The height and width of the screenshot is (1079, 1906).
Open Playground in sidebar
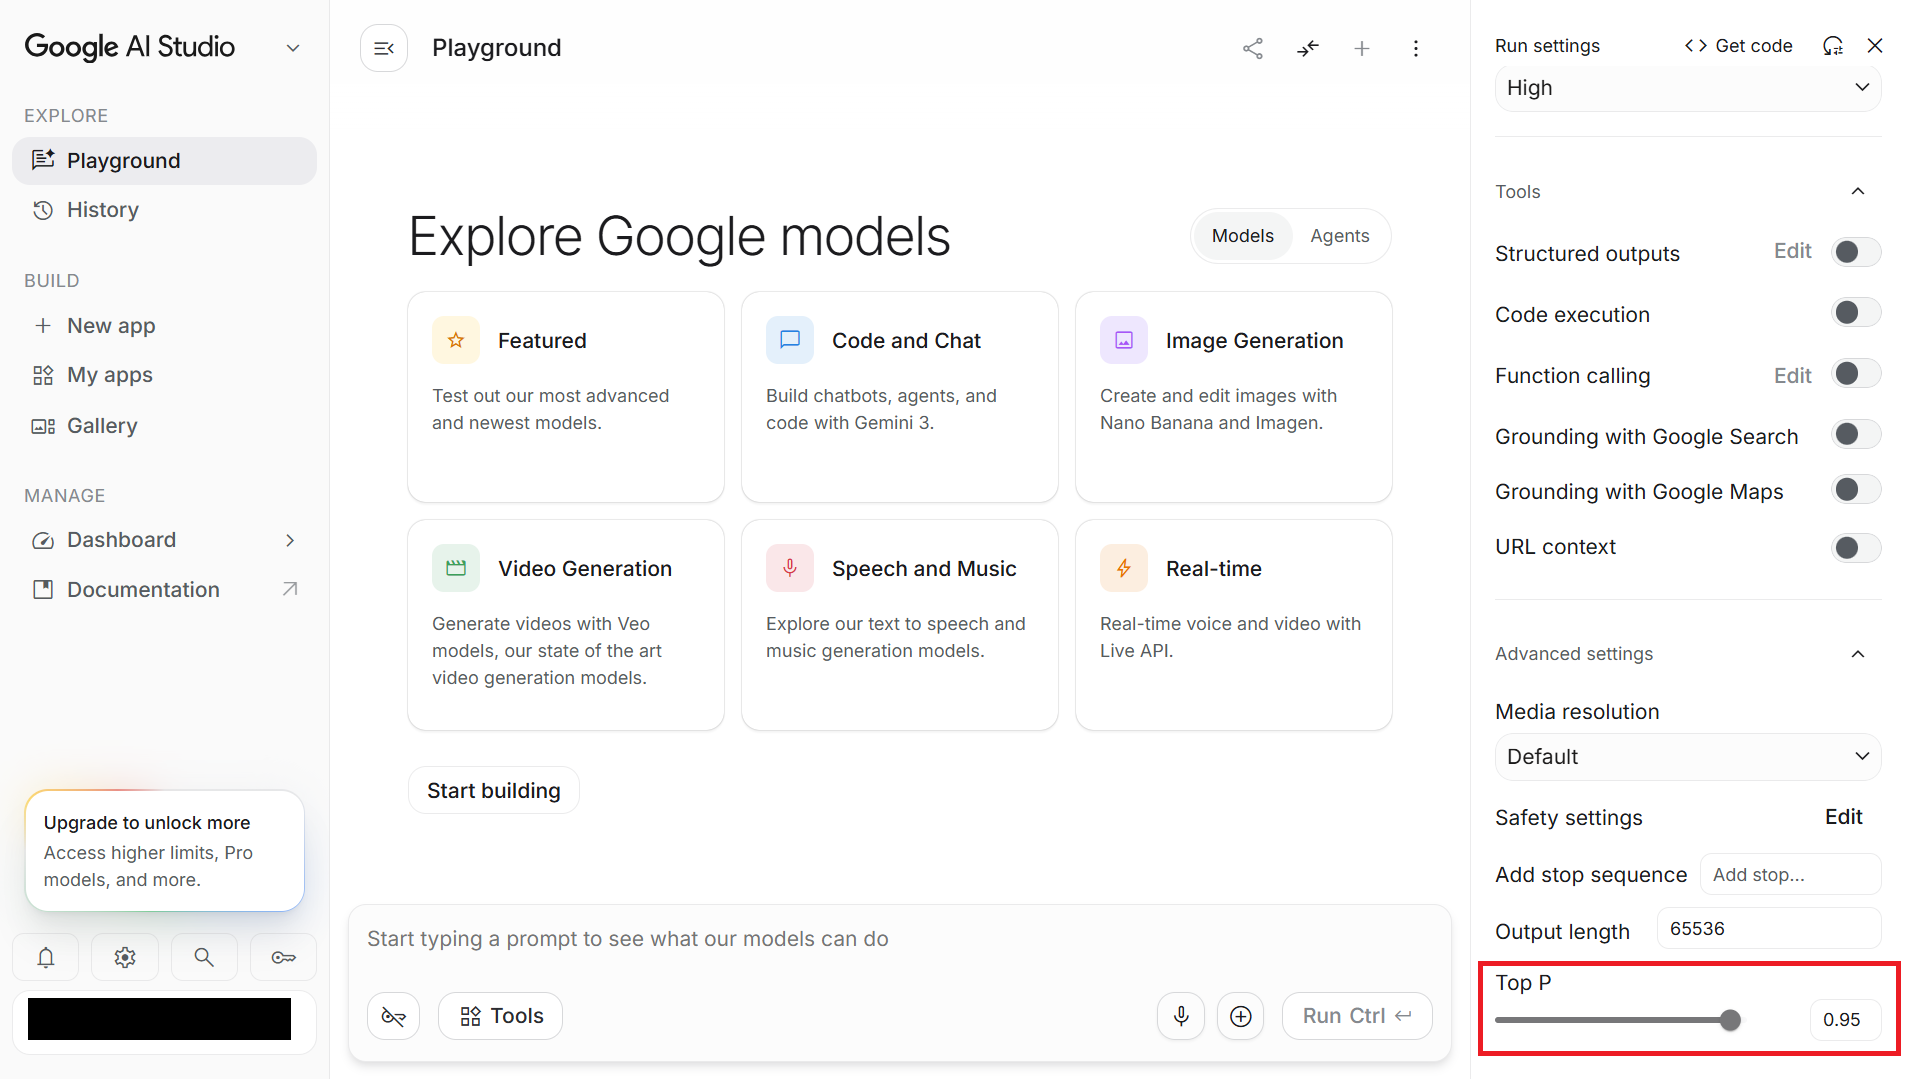tap(164, 161)
